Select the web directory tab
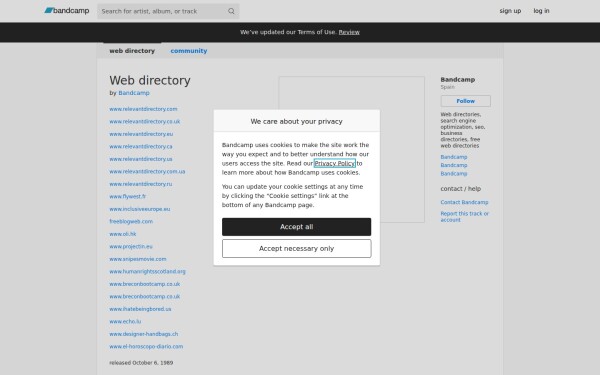 tap(132, 51)
